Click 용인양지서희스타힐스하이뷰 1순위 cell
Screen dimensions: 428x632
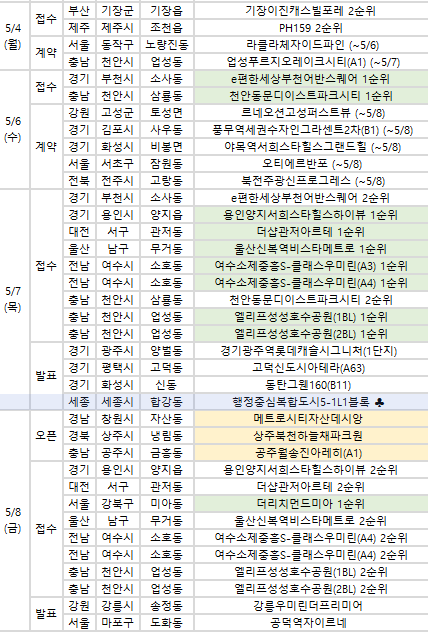coord(311,214)
